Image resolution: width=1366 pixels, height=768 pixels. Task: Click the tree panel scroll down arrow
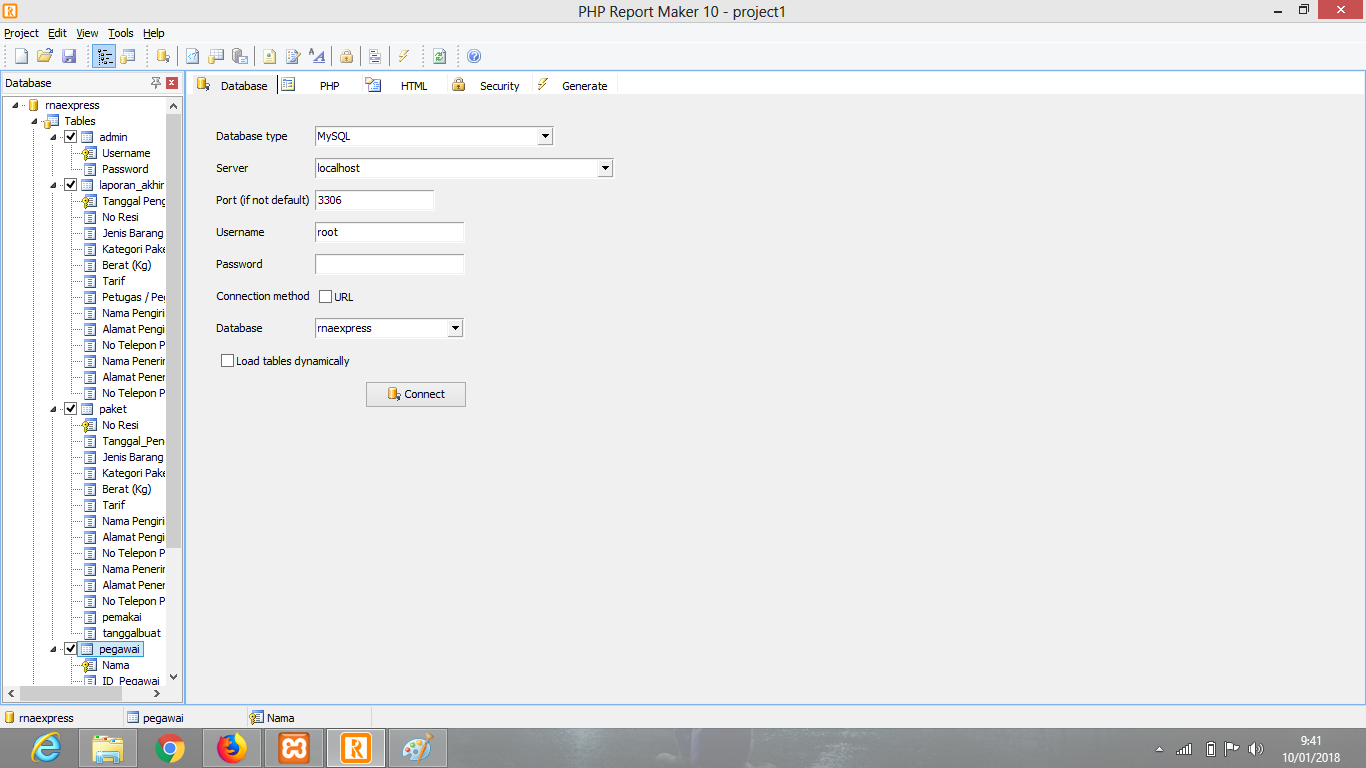click(x=173, y=677)
